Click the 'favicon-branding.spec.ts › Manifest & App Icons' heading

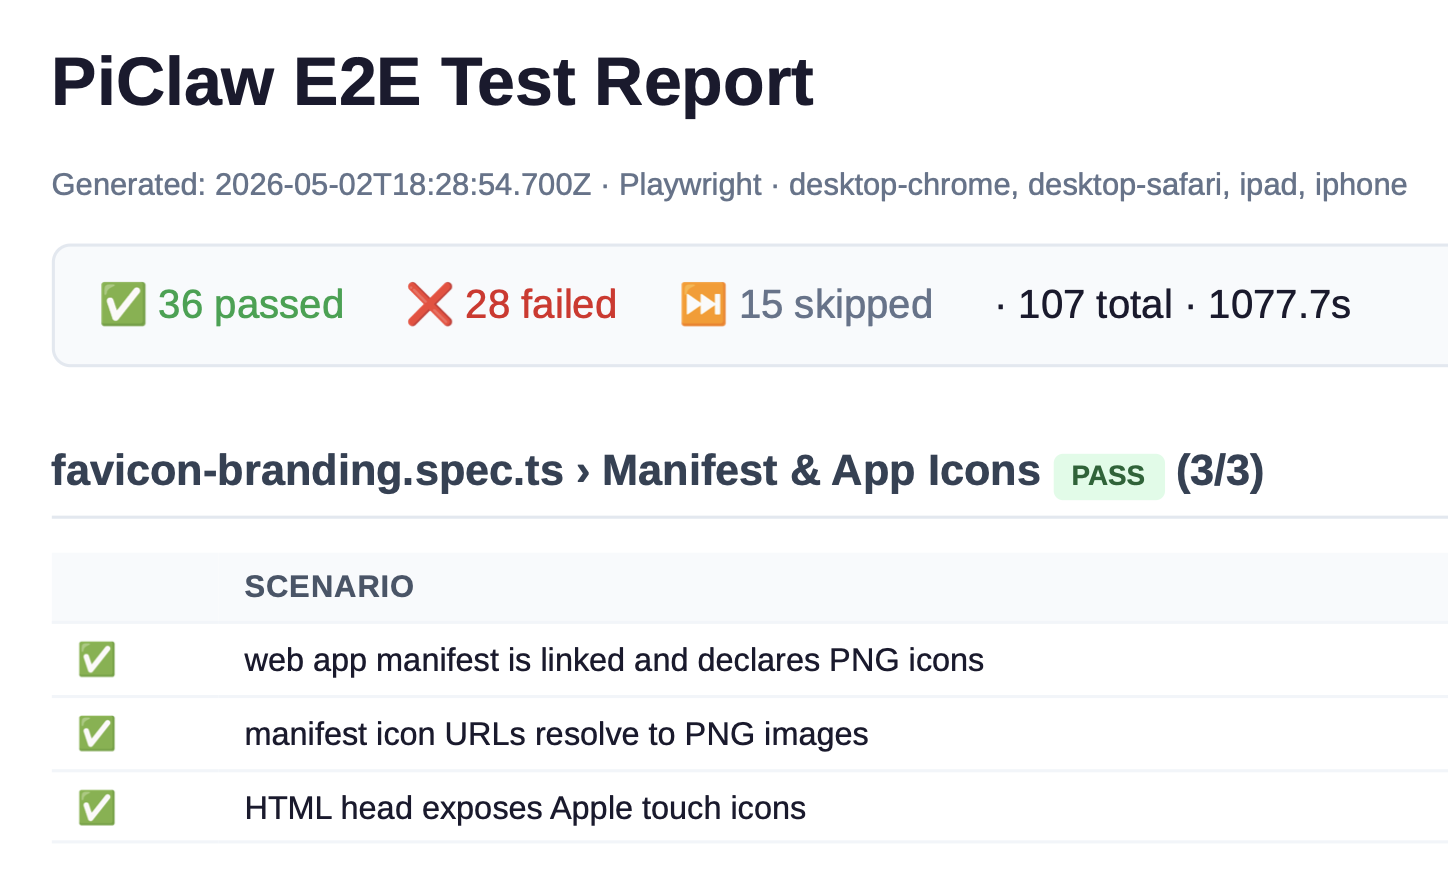coord(546,471)
